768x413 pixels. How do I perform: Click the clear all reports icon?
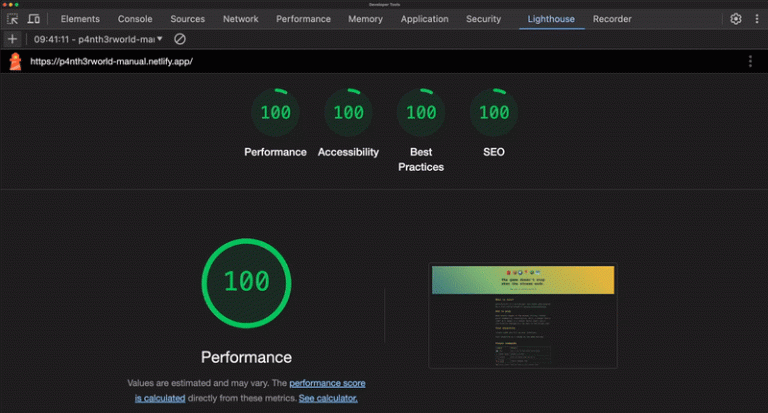pos(180,39)
